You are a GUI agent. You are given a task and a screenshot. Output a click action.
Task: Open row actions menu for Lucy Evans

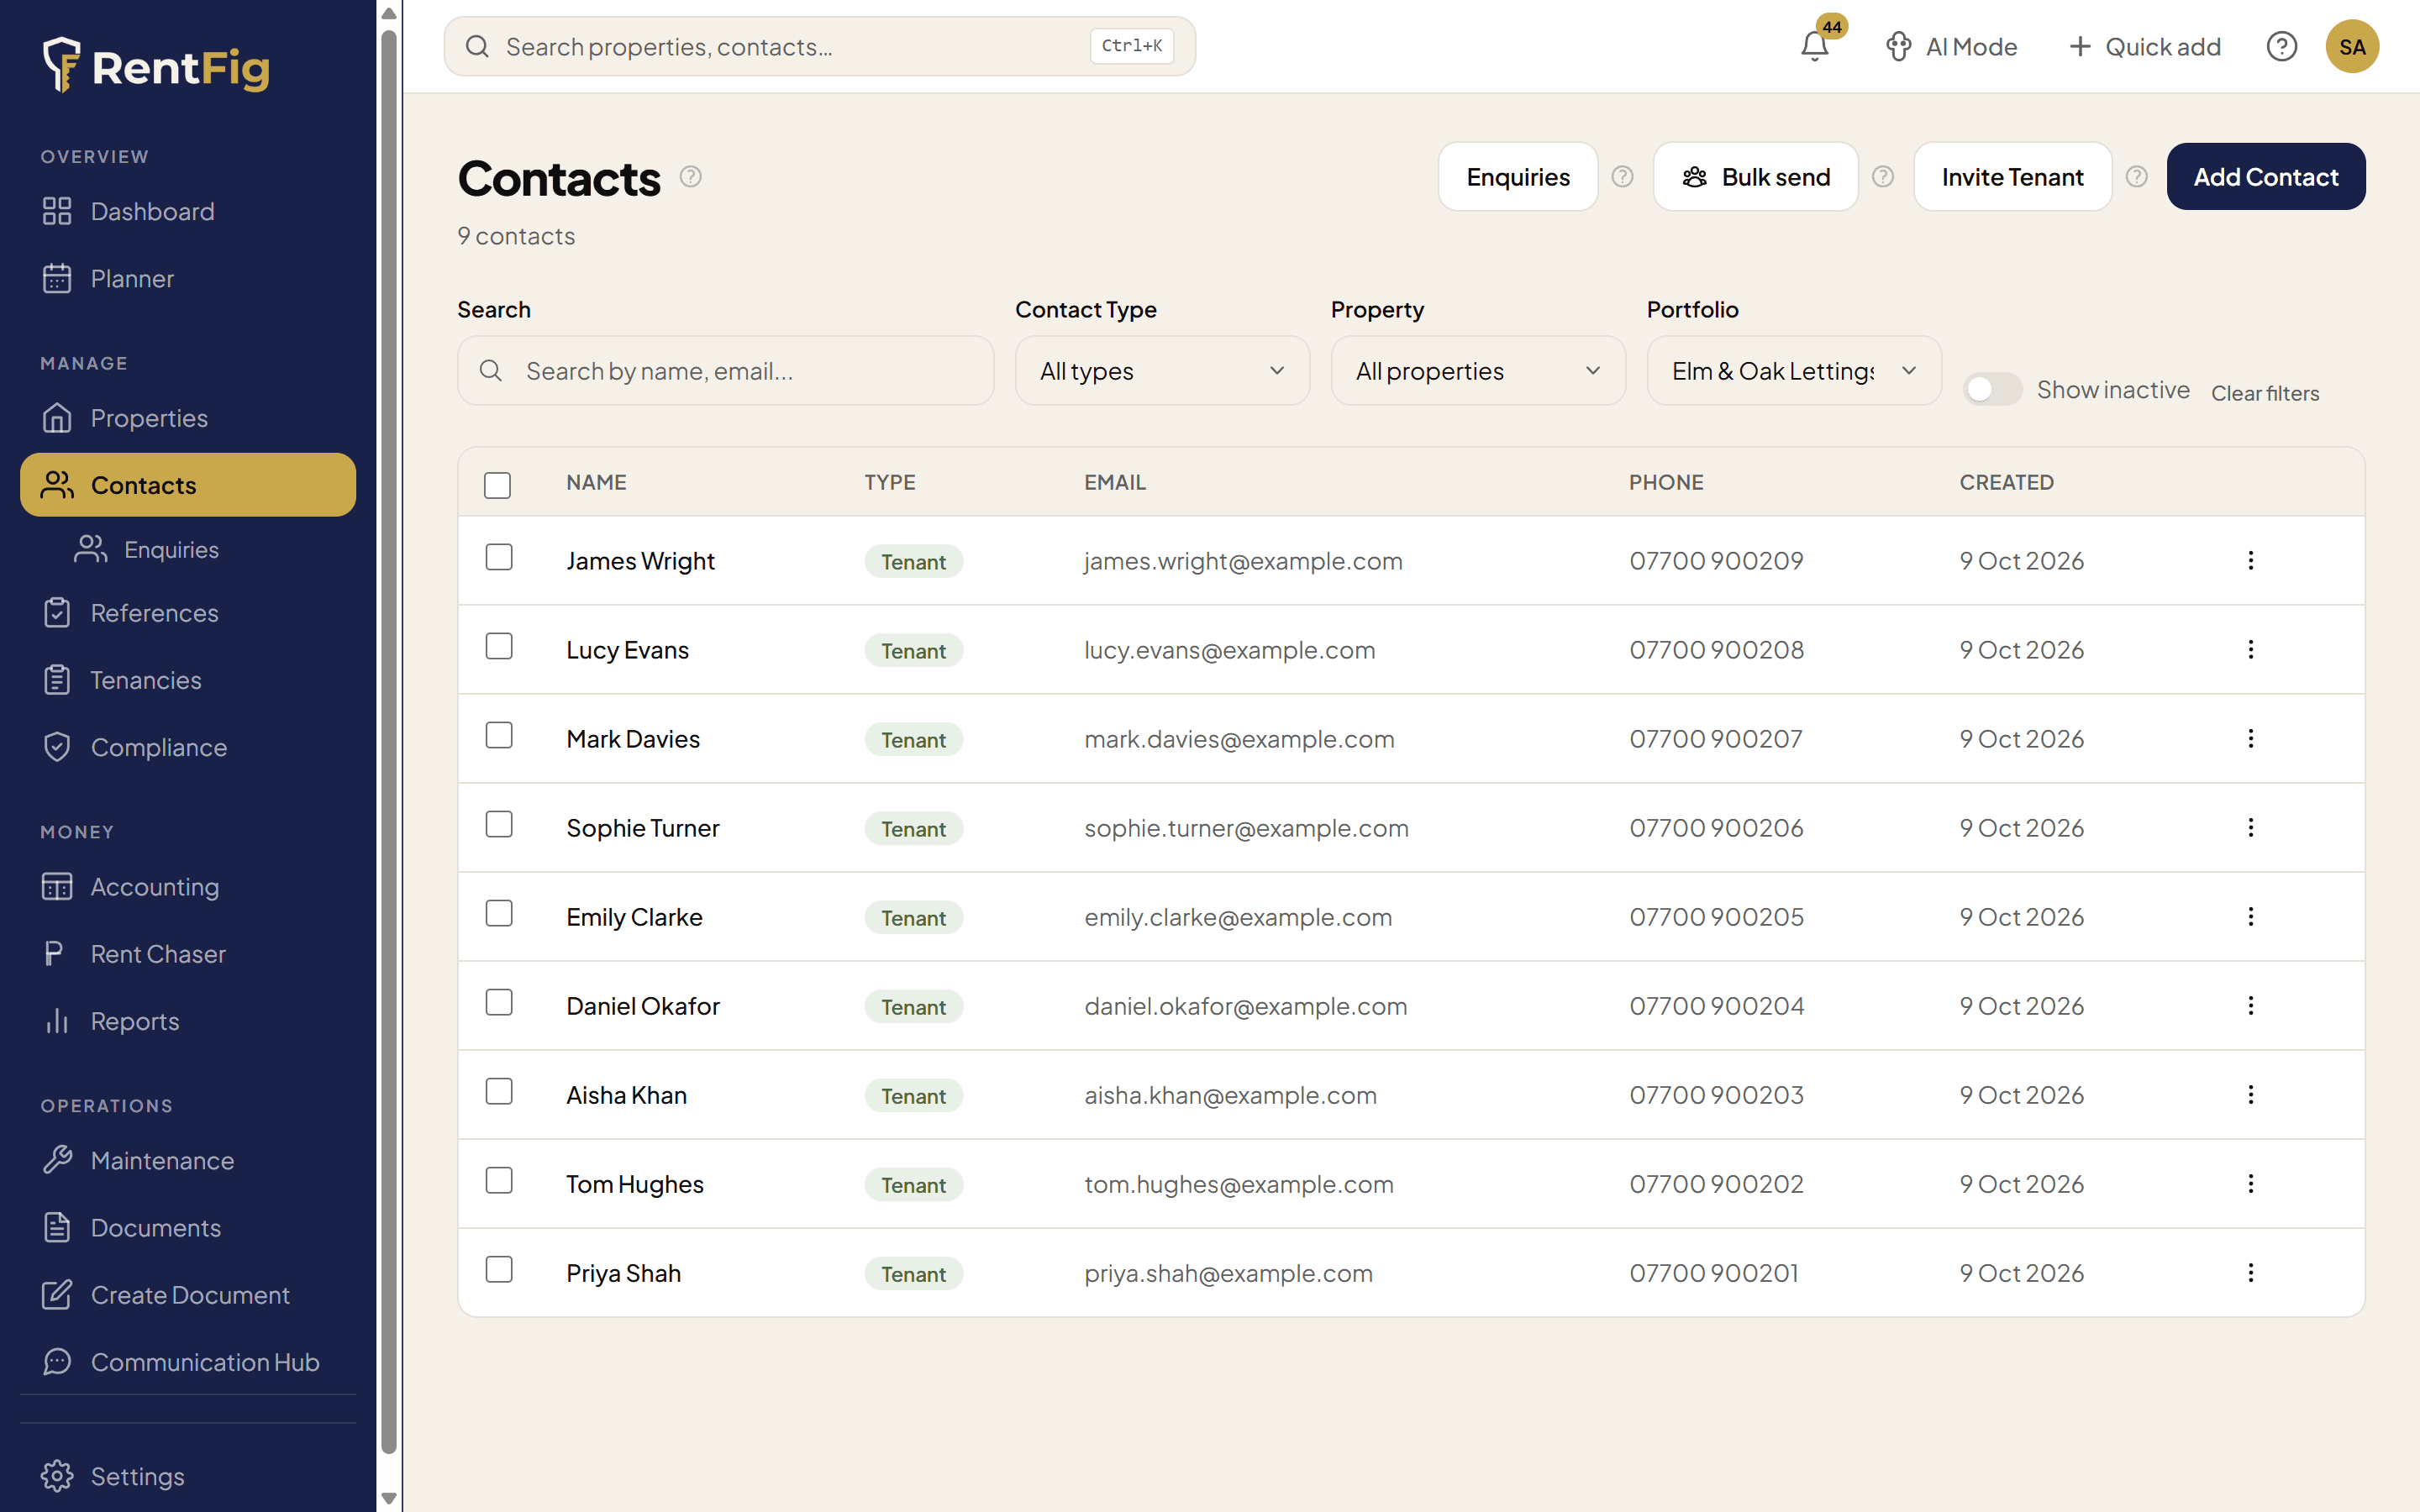tap(2251, 650)
